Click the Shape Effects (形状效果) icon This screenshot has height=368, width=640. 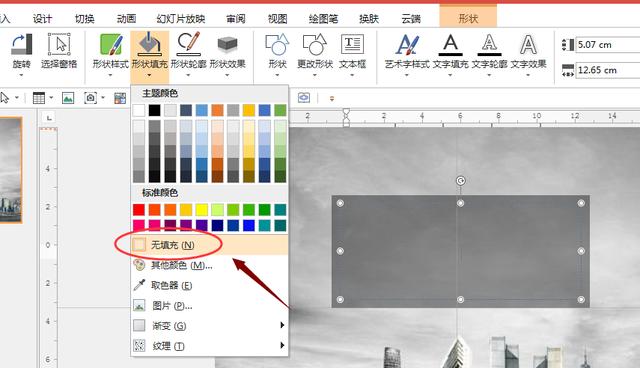[x=227, y=44]
